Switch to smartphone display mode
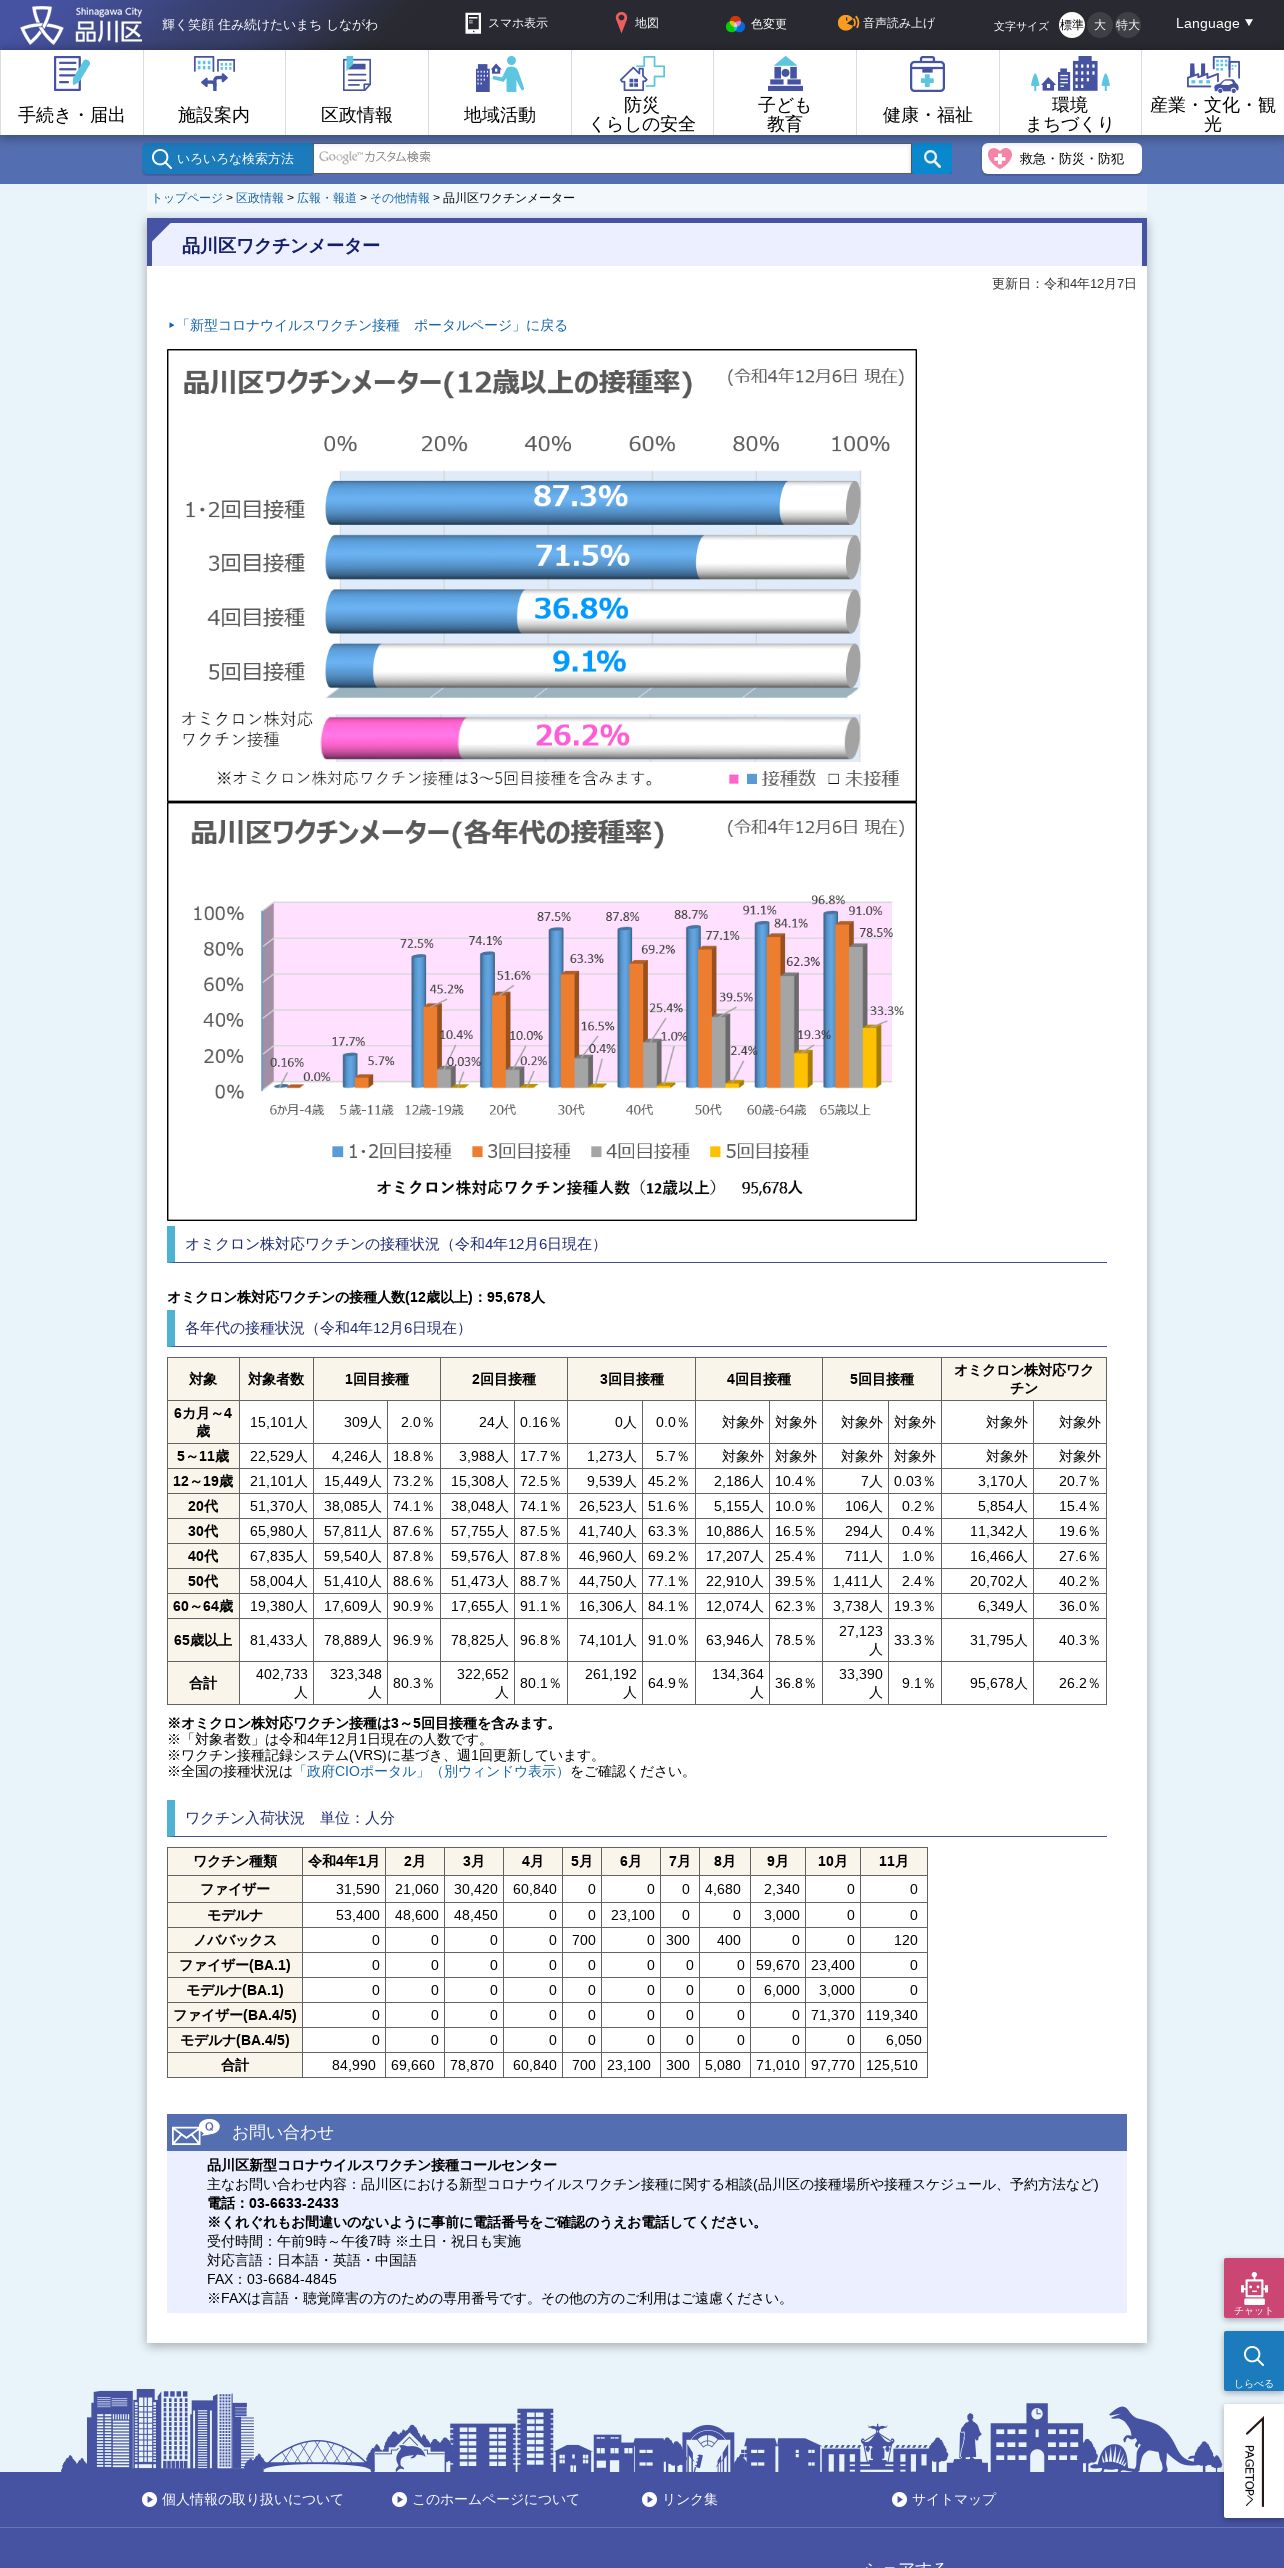Screen dimensions: 1284x2568 (x=506, y=23)
